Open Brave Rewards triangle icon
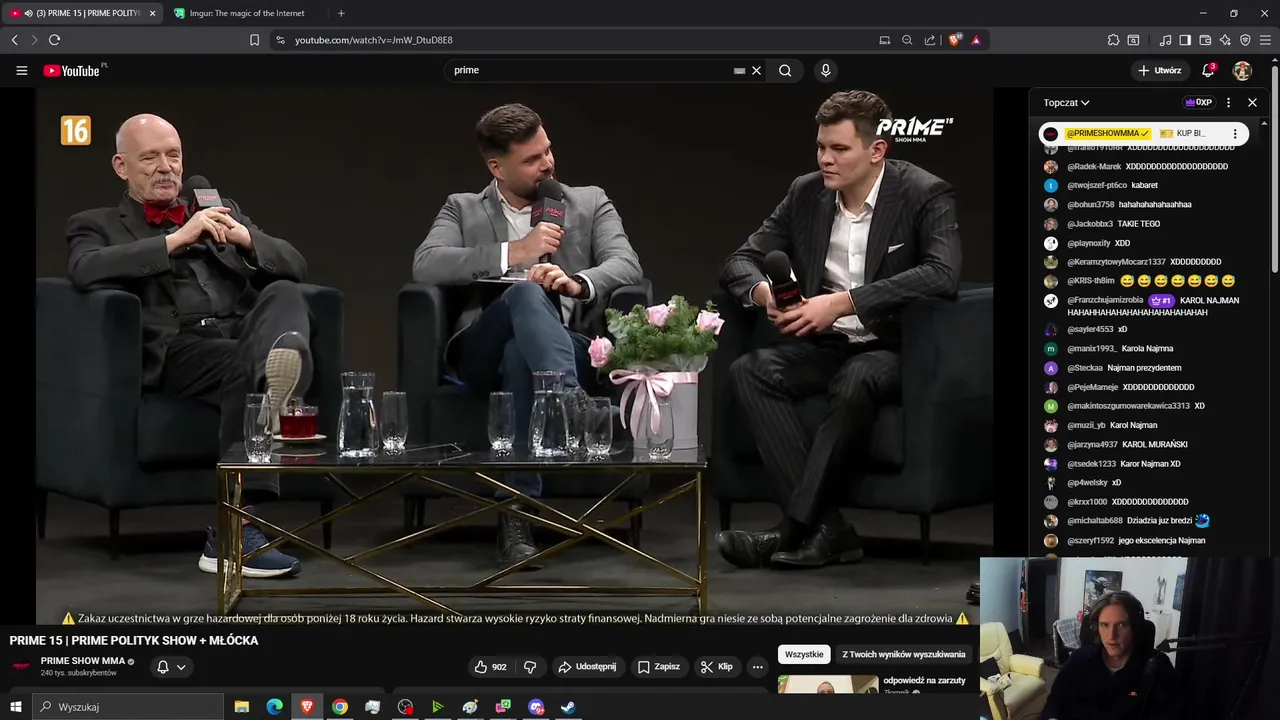This screenshot has height=720, width=1280. coord(976,40)
